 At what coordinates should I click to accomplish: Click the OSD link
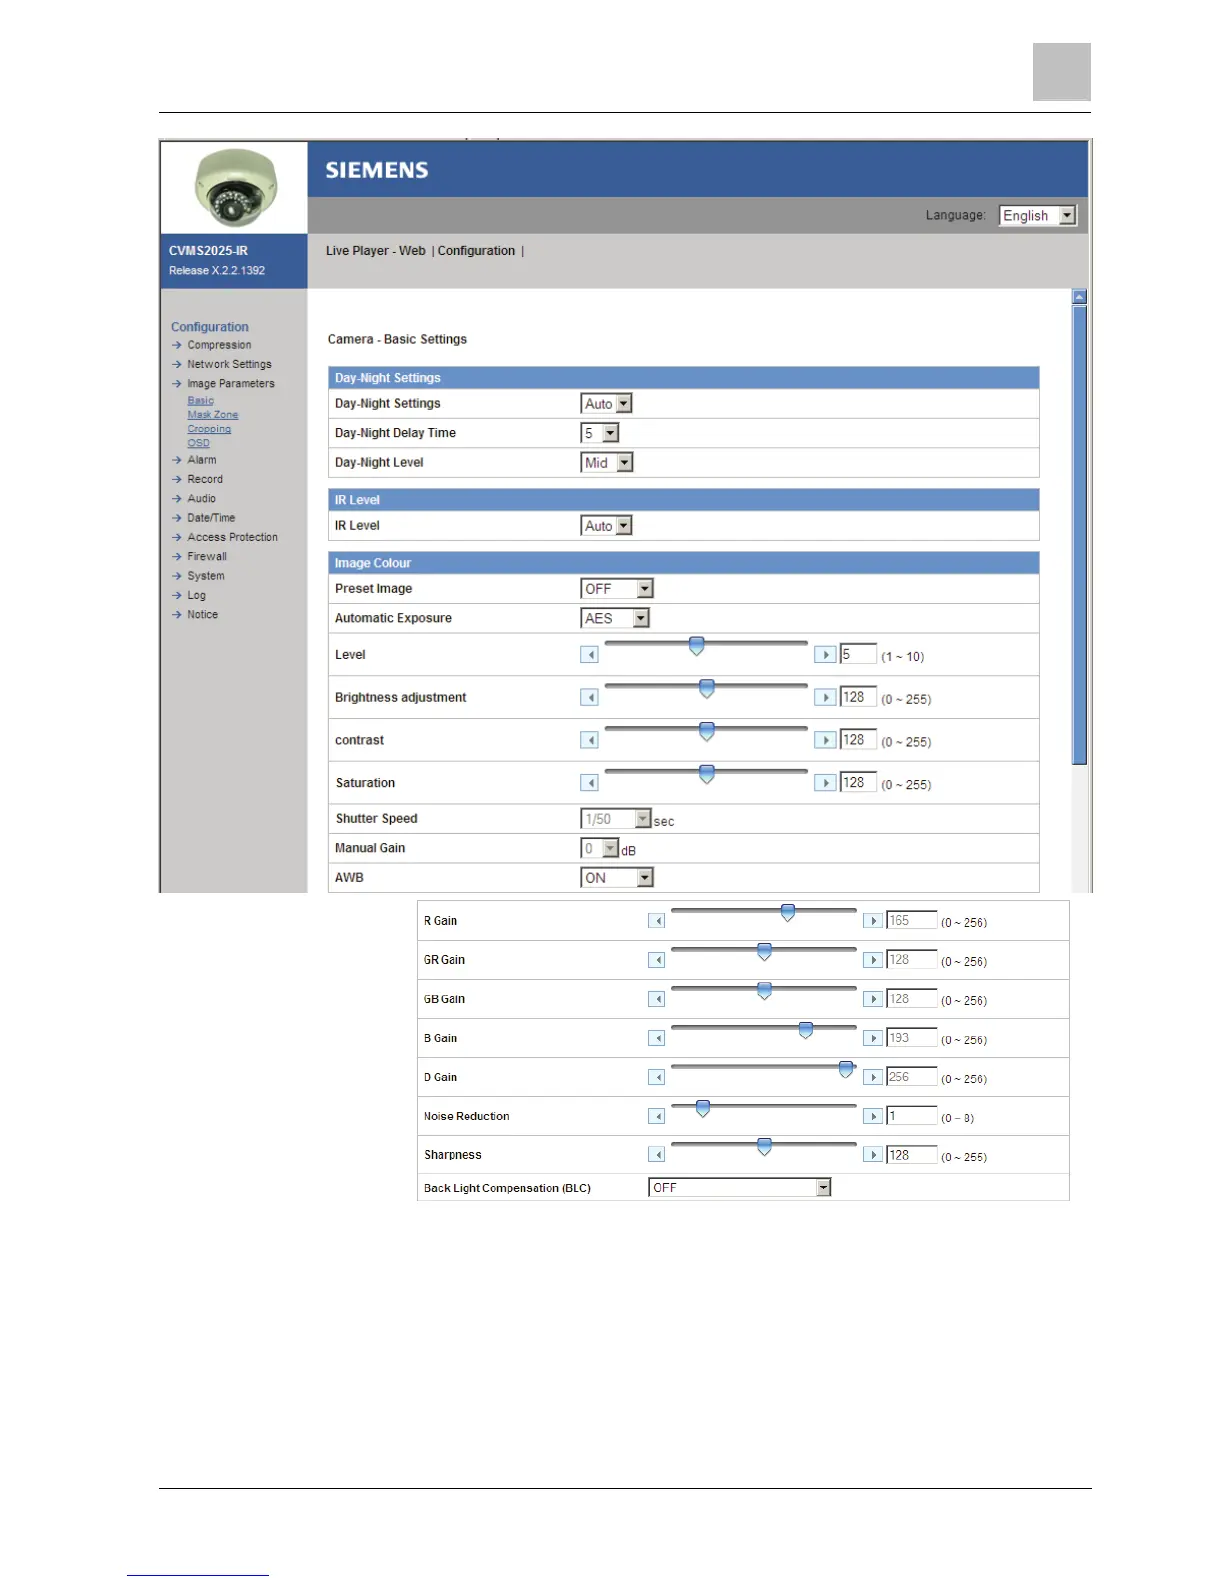(198, 443)
